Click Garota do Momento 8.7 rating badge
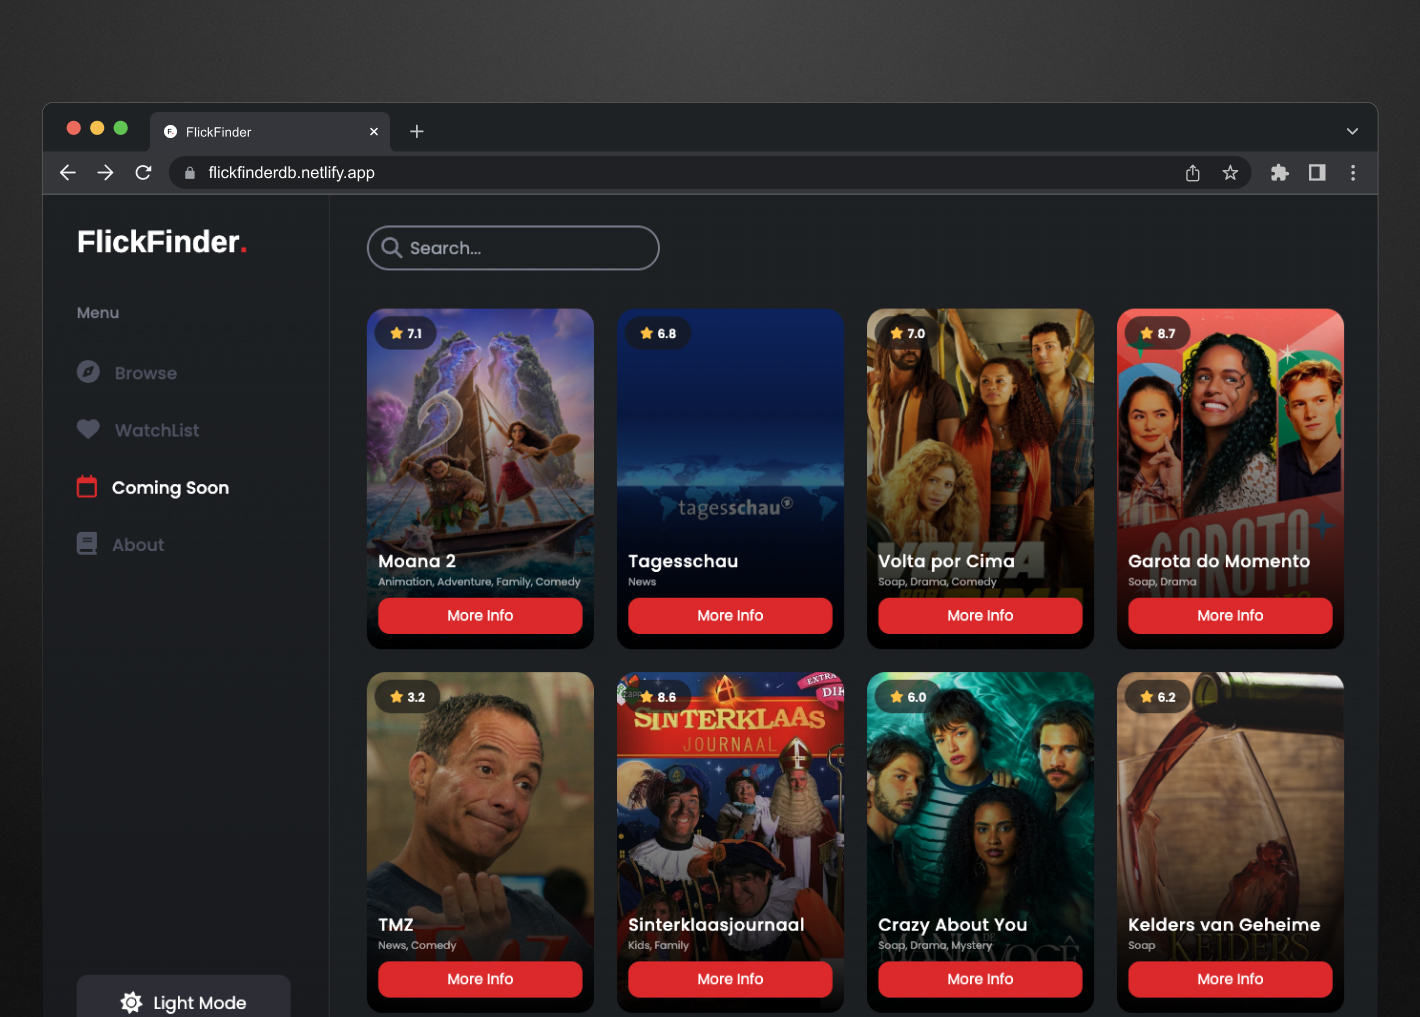The image size is (1420, 1017). point(1158,333)
